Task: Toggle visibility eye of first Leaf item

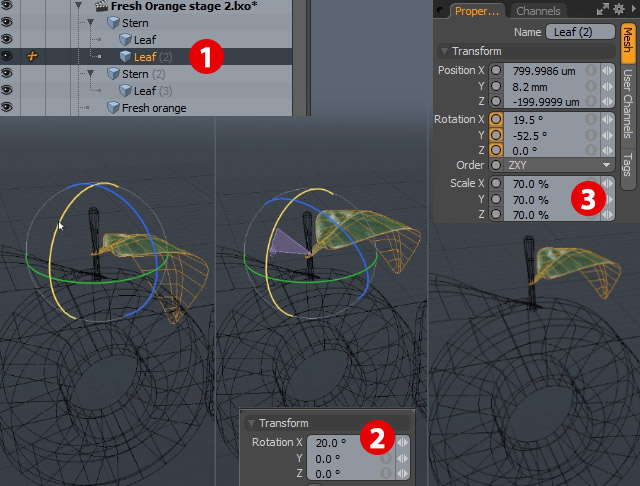Action: (x=7, y=39)
